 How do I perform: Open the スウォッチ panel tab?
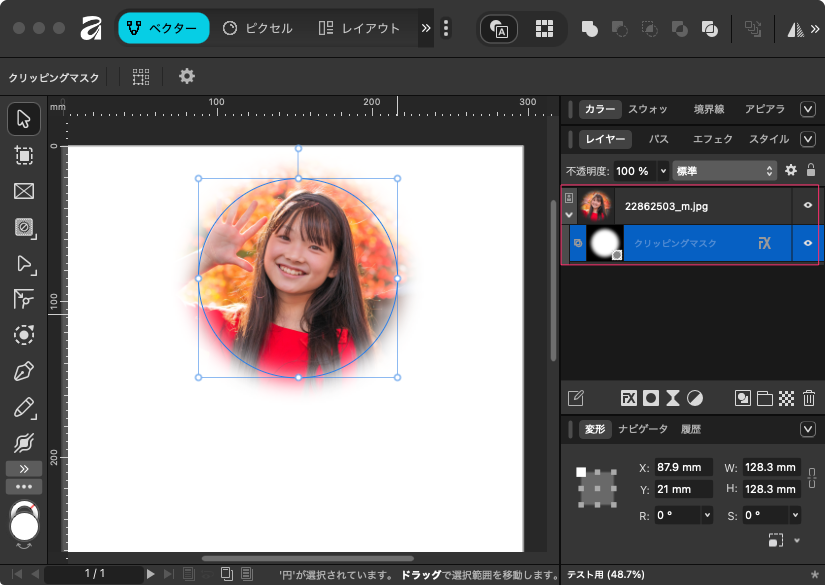(x=647, y=109)
